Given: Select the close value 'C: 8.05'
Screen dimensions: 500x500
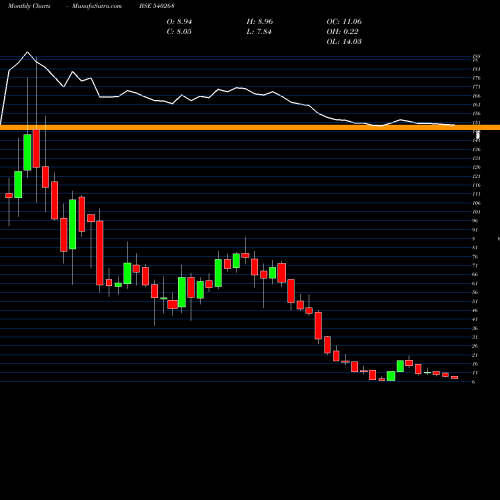Looking at the screenshot, I should tap(179, 32).
